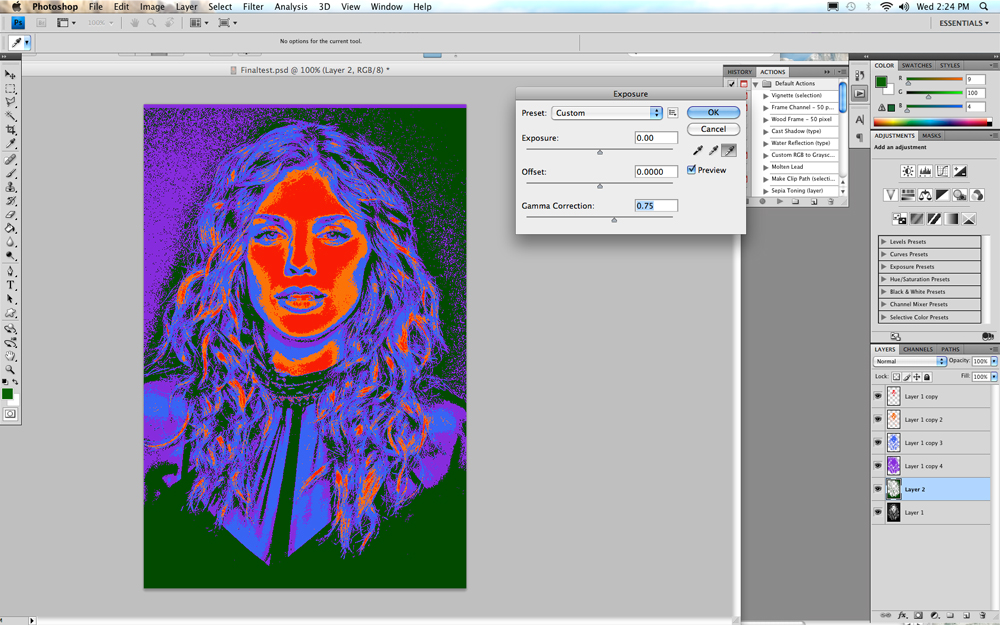Select the Horizontal Type tool
1000x625 pixels.
click(10, 285)
